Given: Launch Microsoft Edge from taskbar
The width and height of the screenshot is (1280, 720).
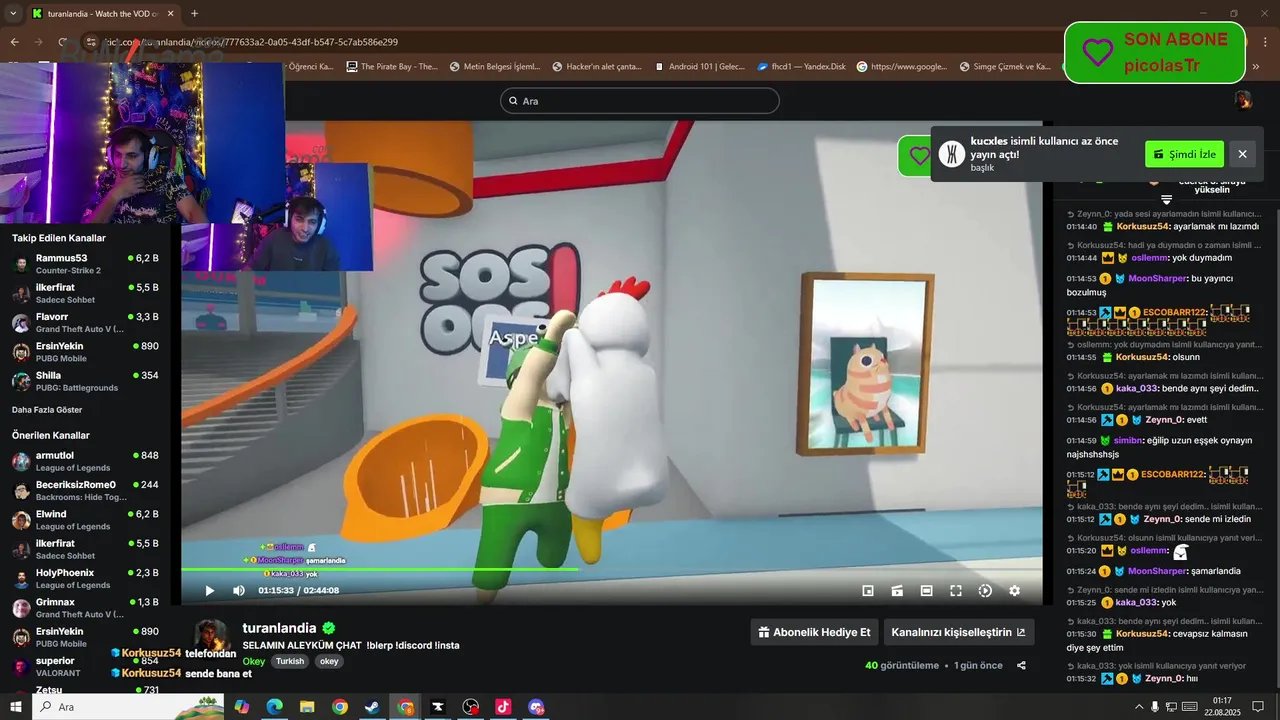Looking at the screenshot, I should click(274, 707).
